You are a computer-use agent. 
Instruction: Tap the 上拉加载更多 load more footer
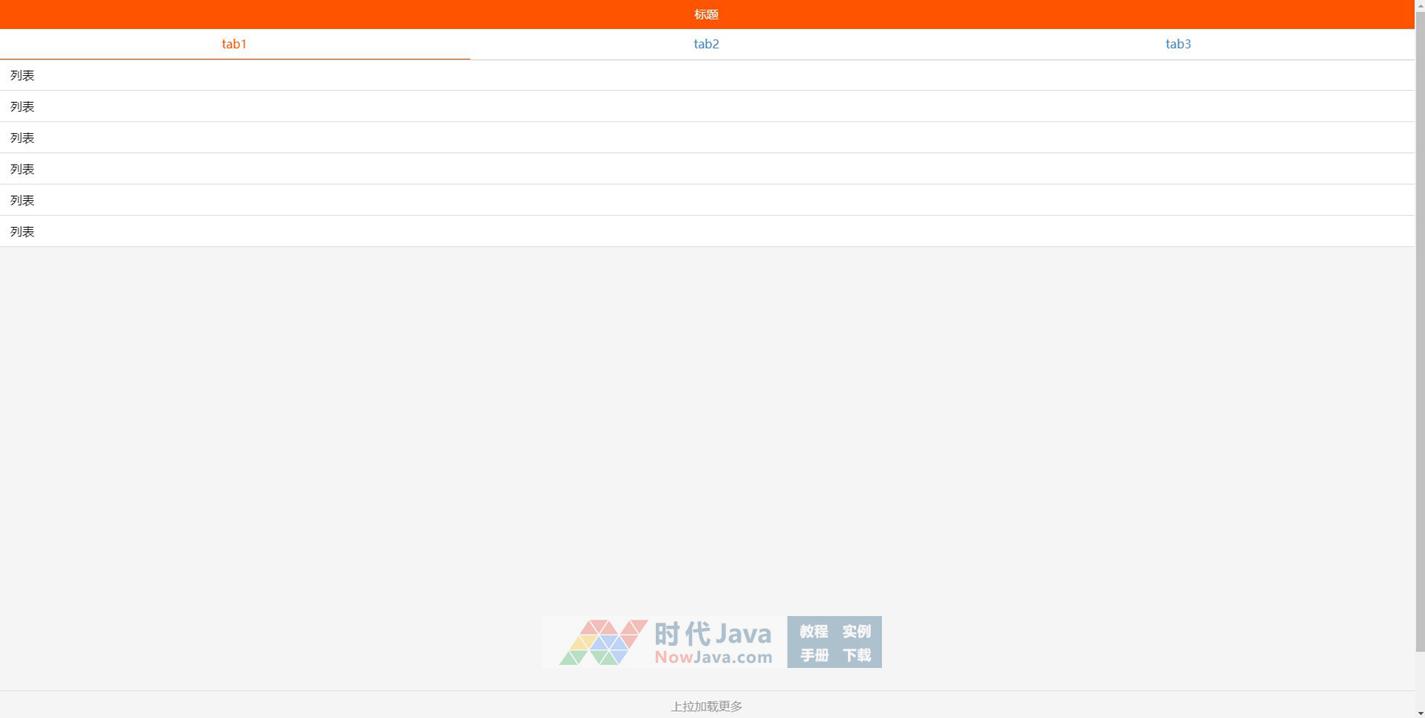706,706
